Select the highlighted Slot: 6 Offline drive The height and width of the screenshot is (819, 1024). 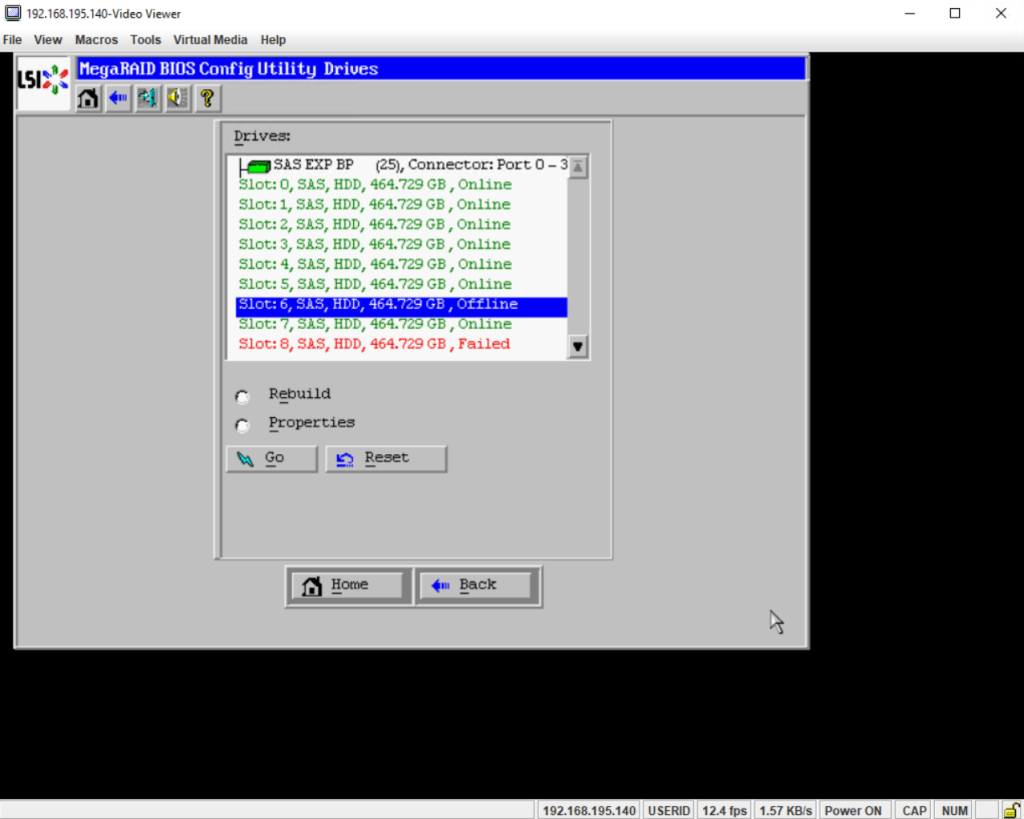coord(402,307)
